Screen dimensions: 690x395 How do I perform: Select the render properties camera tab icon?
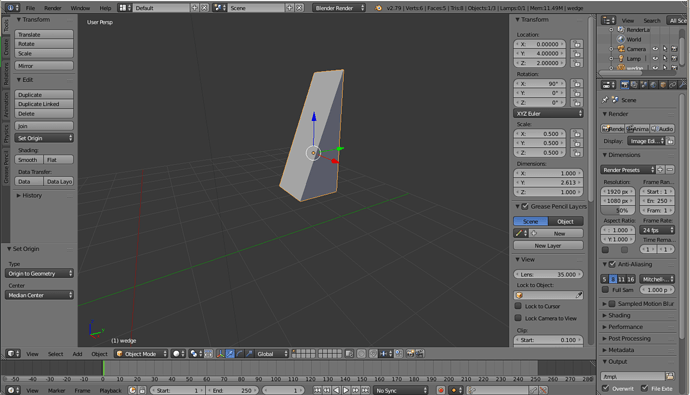point(624,85)
